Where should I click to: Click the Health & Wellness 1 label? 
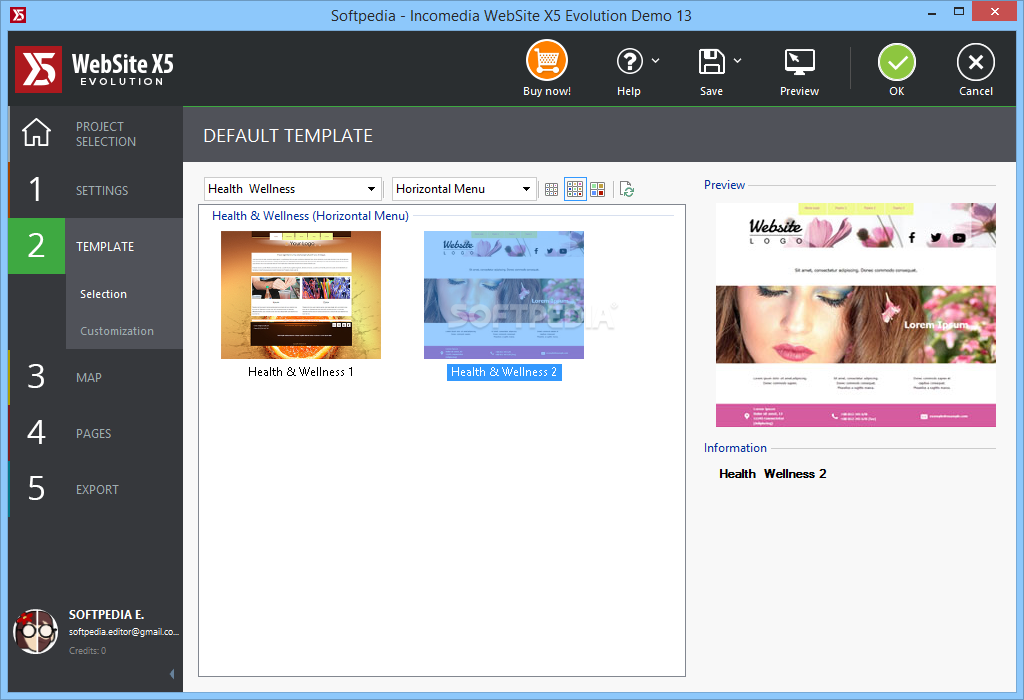click(300, 372)
